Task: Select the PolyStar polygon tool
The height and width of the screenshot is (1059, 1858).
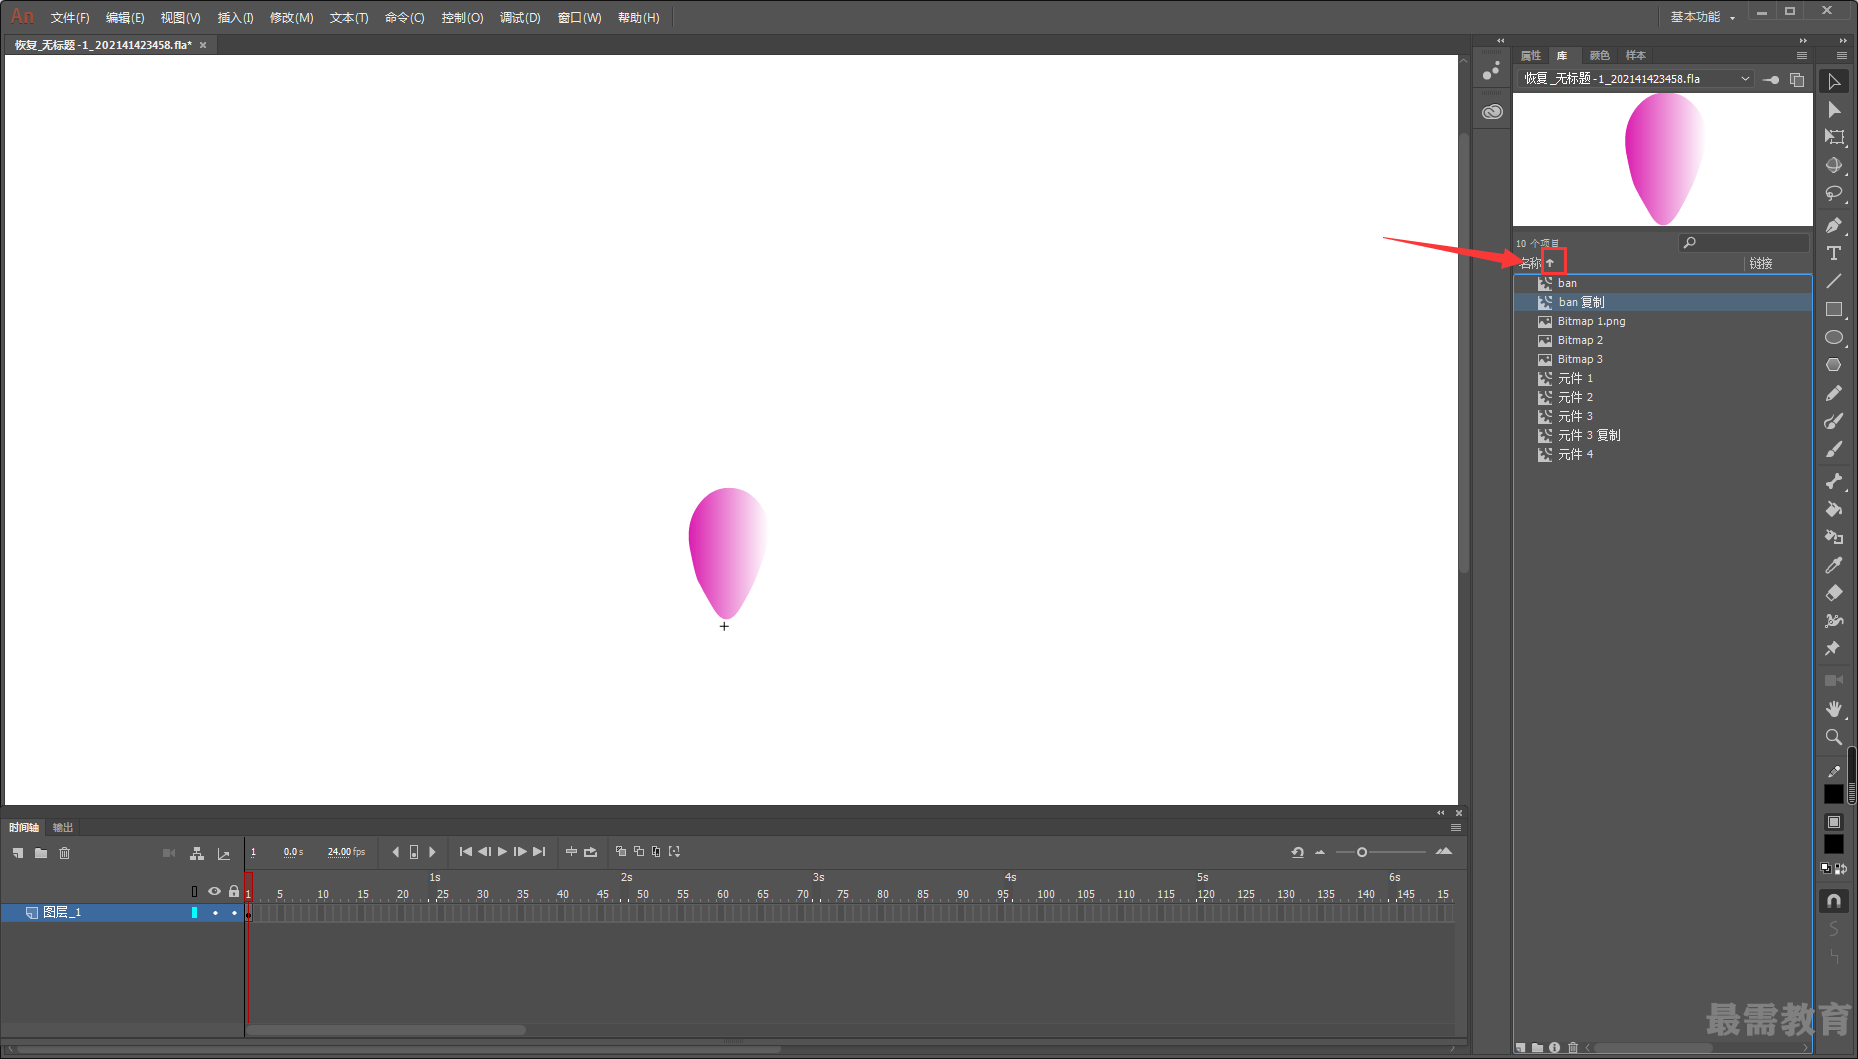Action: [1834, 365]
